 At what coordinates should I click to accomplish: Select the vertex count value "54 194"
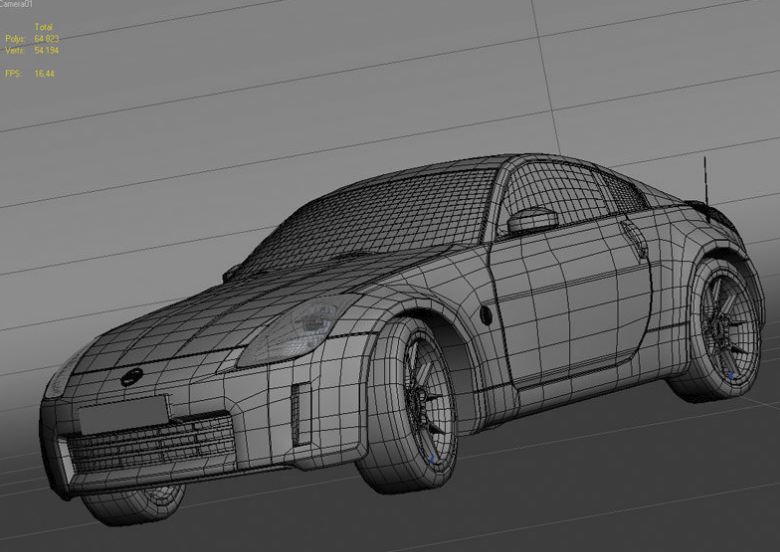[x=47, y=51]
